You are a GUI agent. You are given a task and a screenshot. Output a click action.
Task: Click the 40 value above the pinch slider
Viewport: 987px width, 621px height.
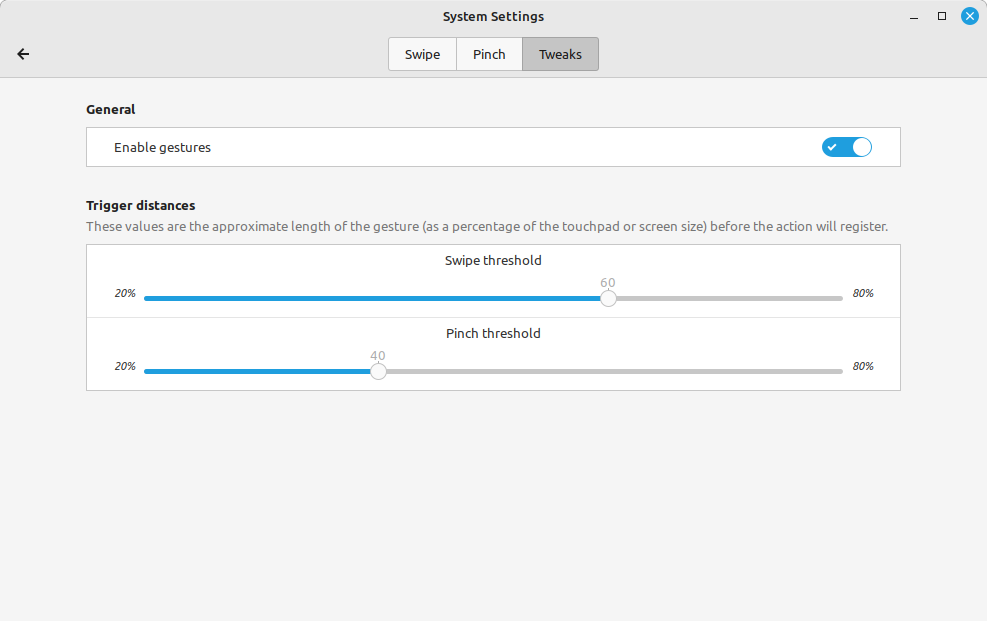pyautogui.click(x=378, y=356)
